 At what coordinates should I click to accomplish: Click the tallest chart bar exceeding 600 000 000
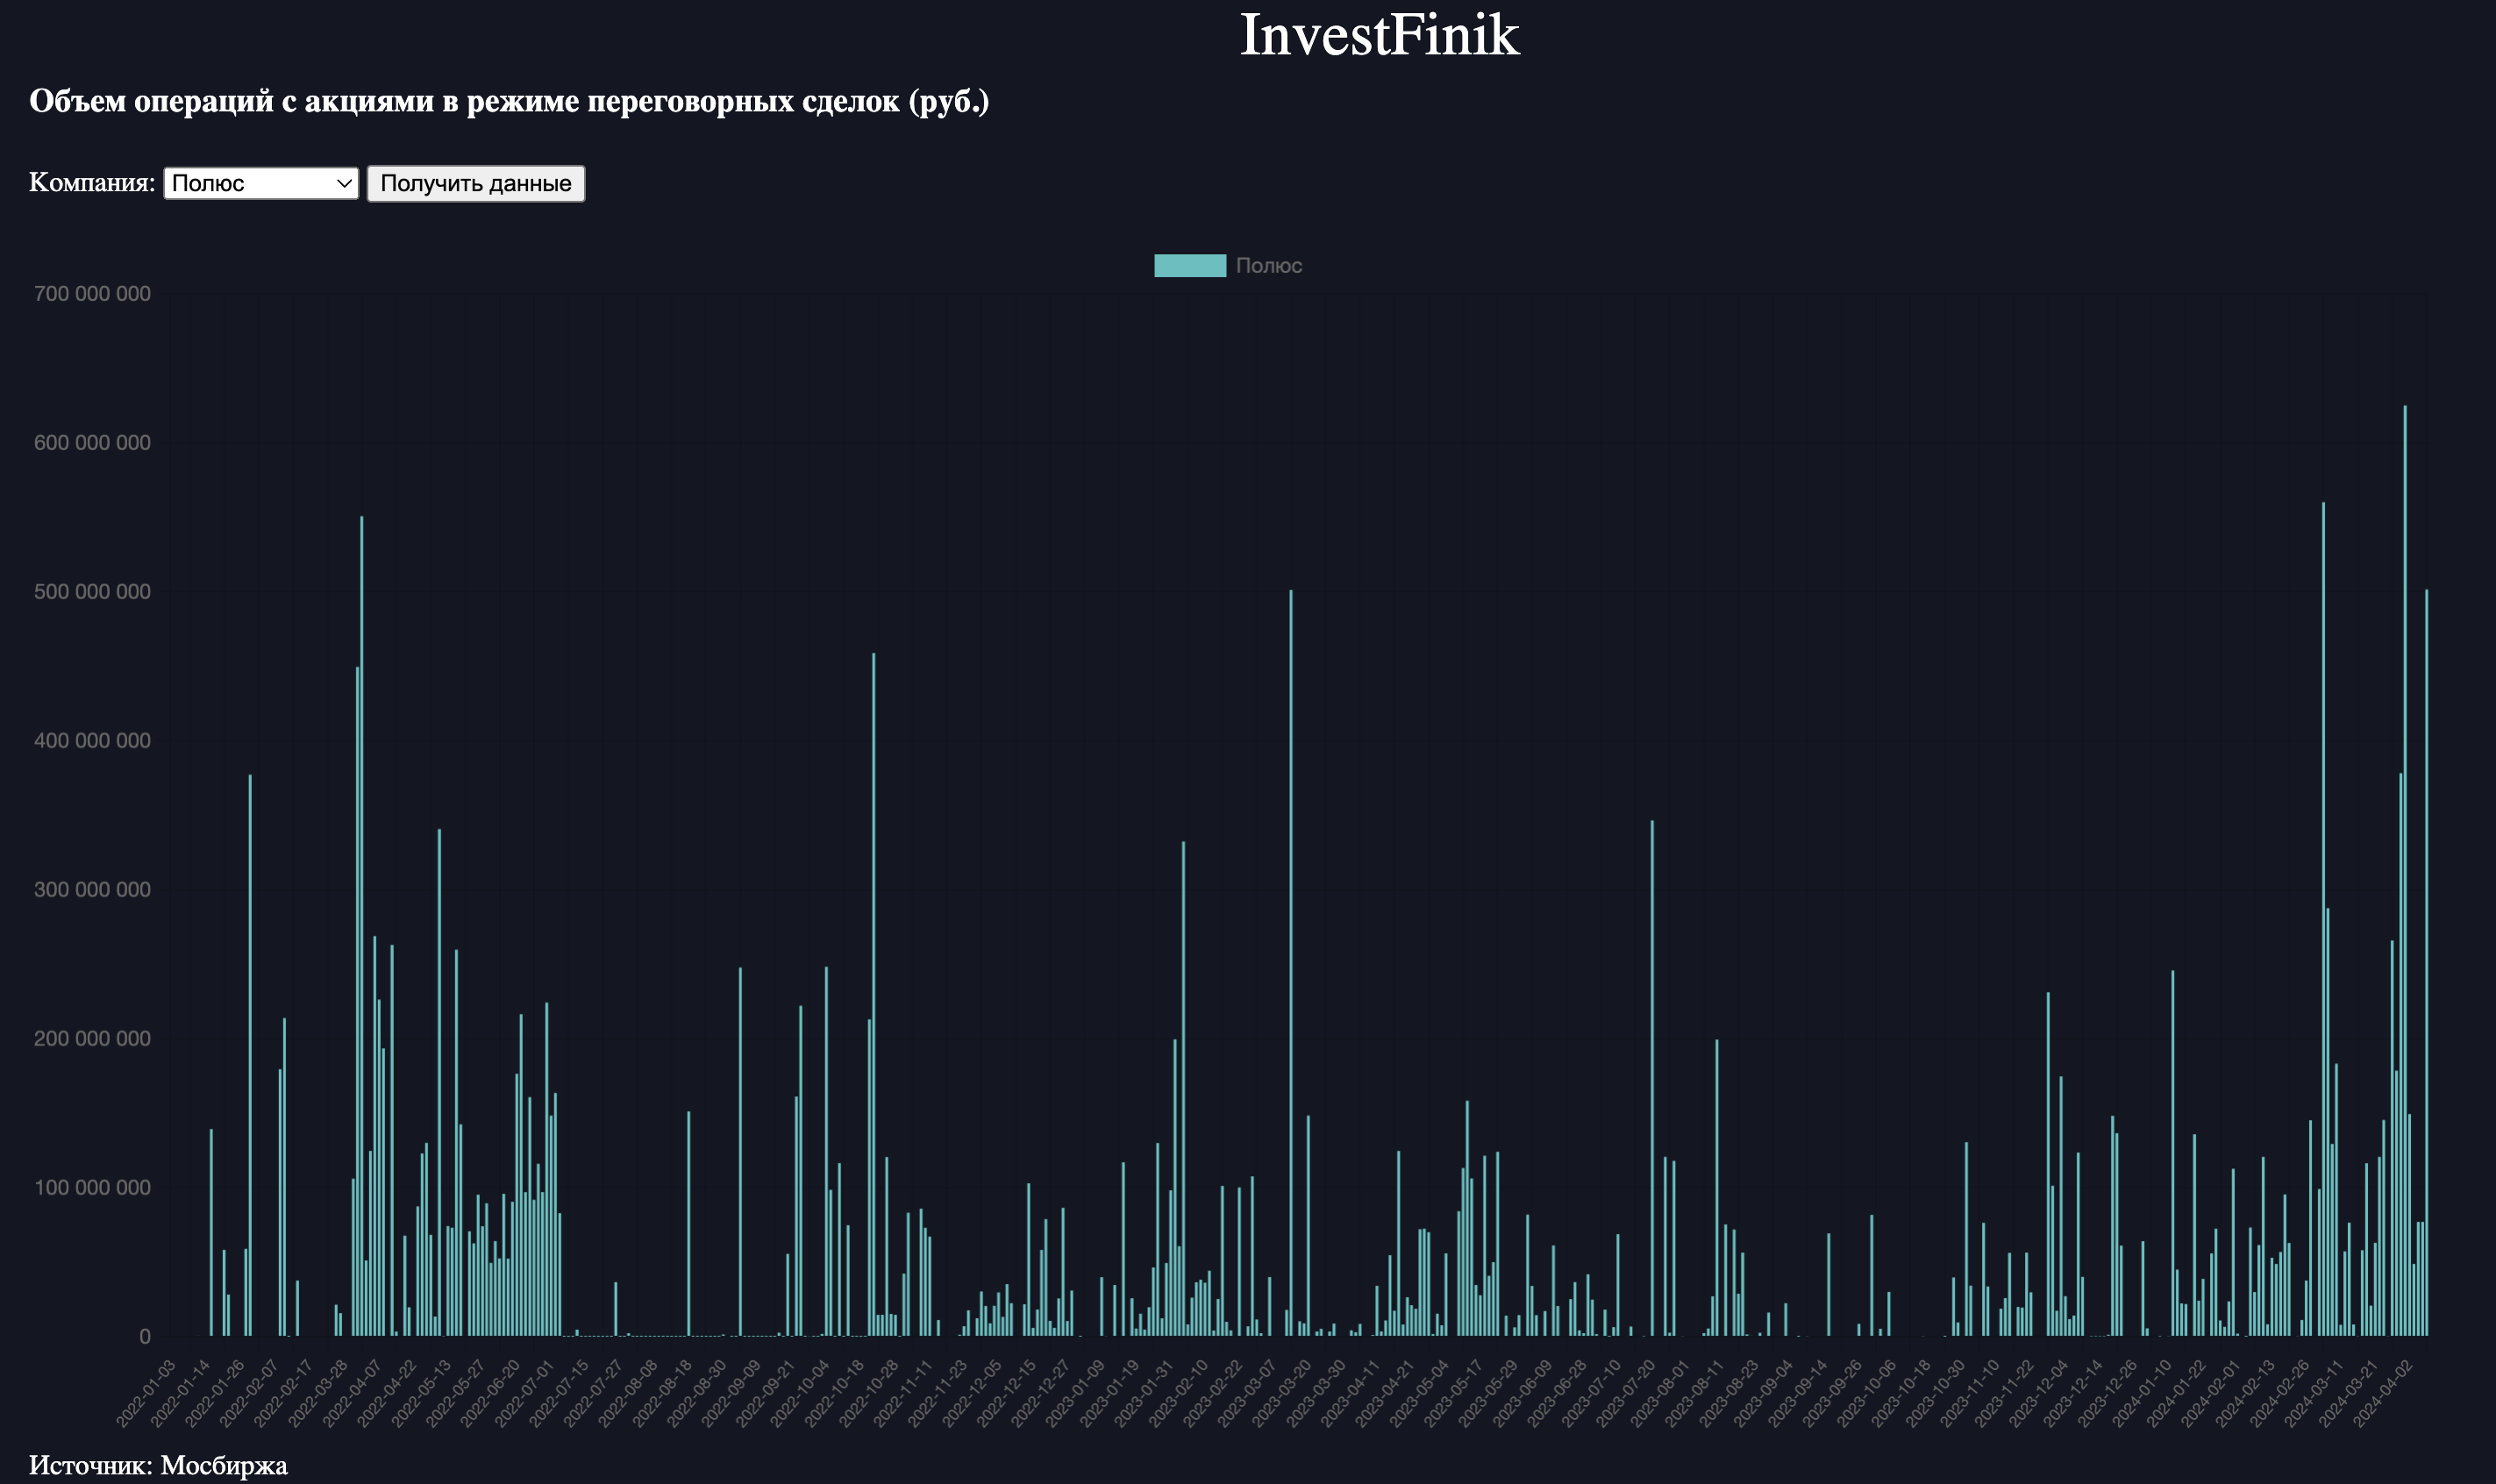(2405, 870)
